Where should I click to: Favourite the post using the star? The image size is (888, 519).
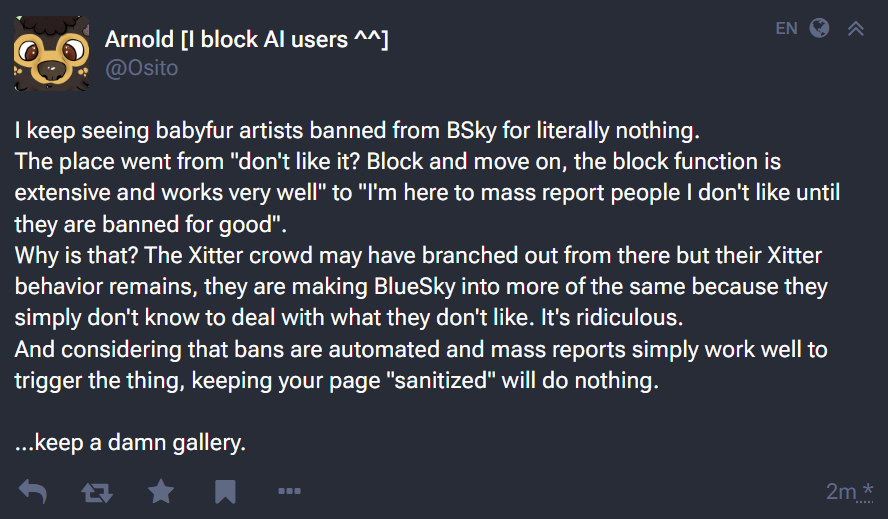[x=160, y=492]
